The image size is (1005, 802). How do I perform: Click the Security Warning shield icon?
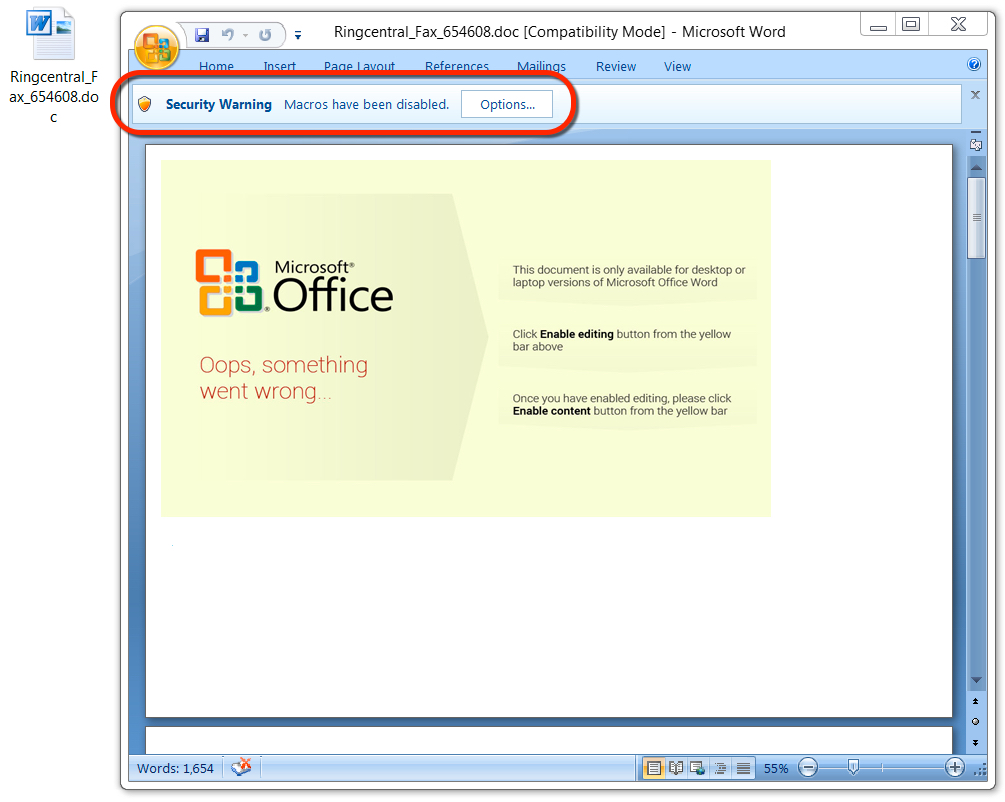pos(145,104)
